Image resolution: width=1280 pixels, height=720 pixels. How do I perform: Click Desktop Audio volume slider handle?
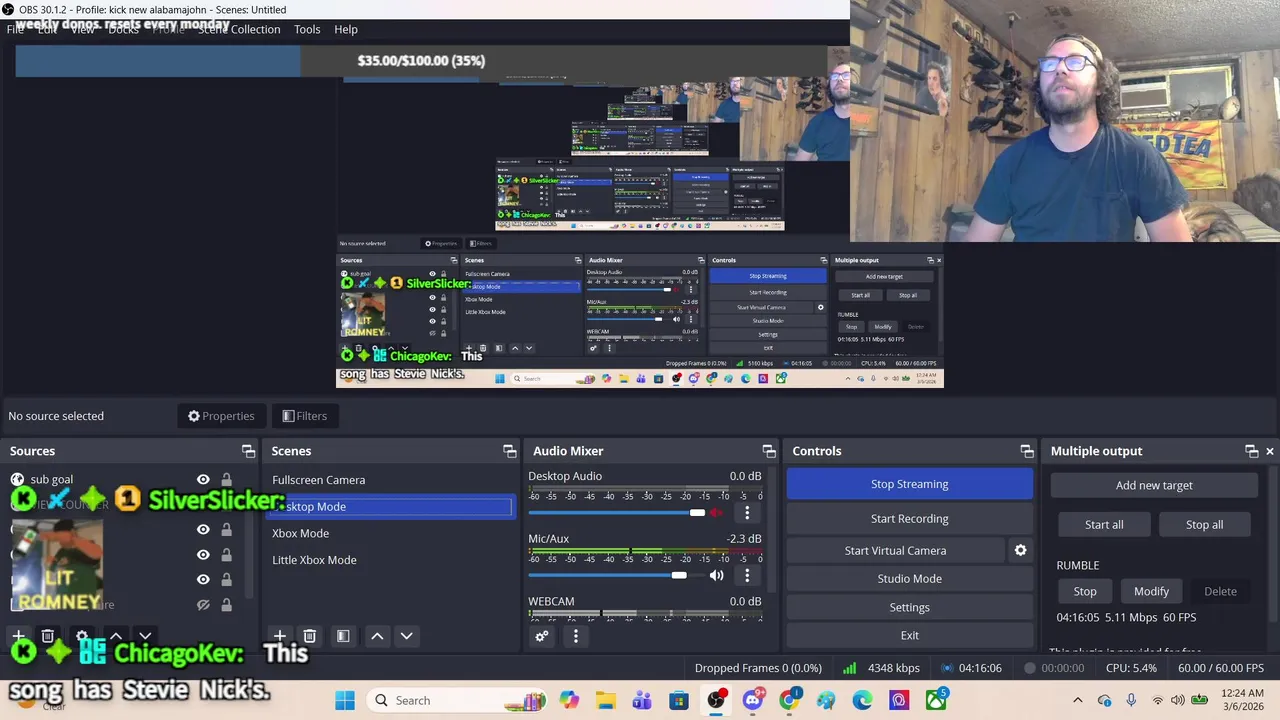(x=697, y=513)
